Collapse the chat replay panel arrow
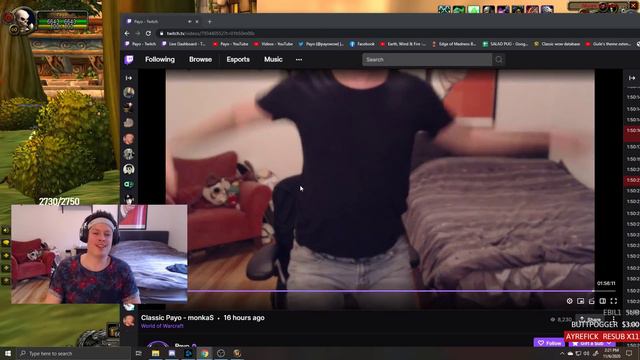This screenshot has width=640, height=360. (632, 78)
